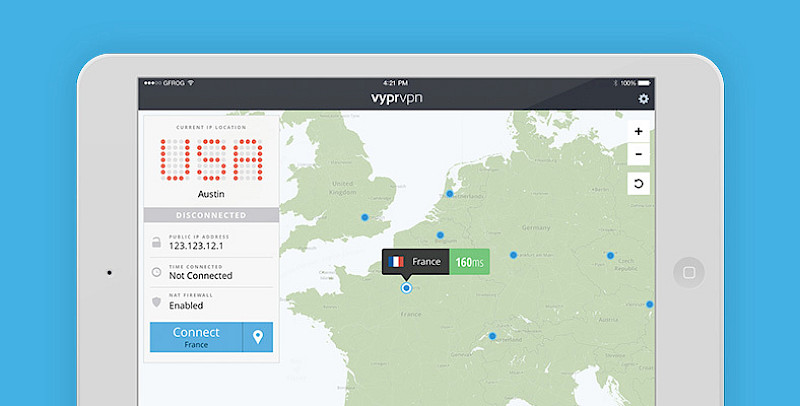This screenshot has width=800, height=406.
Task: Click the 4:21 PM clock in status bar
Action: pyautogui.click(x=395, y=83)
